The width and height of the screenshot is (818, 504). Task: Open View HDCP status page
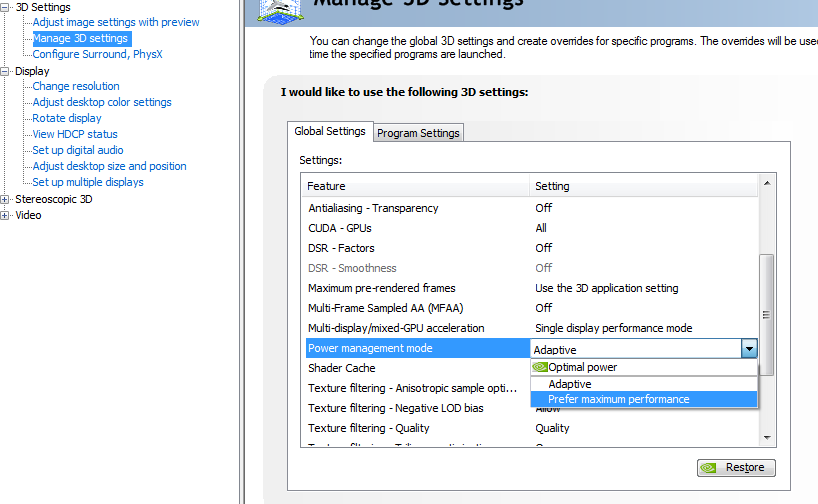pyautogui.click(x=75, y=134)
